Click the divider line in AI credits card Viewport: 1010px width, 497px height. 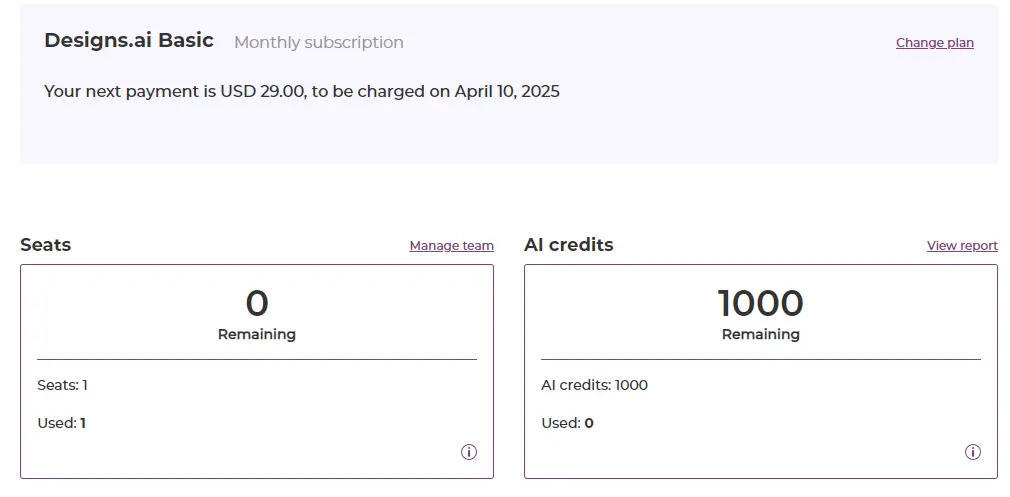point(761,359)
